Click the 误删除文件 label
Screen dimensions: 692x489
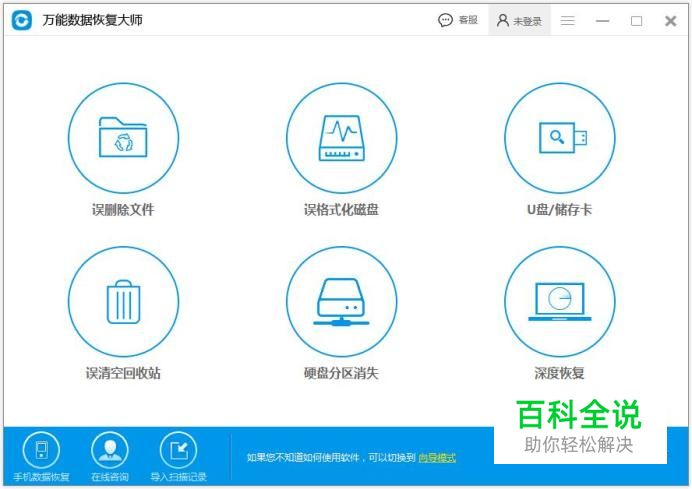[x=123, y=210]
